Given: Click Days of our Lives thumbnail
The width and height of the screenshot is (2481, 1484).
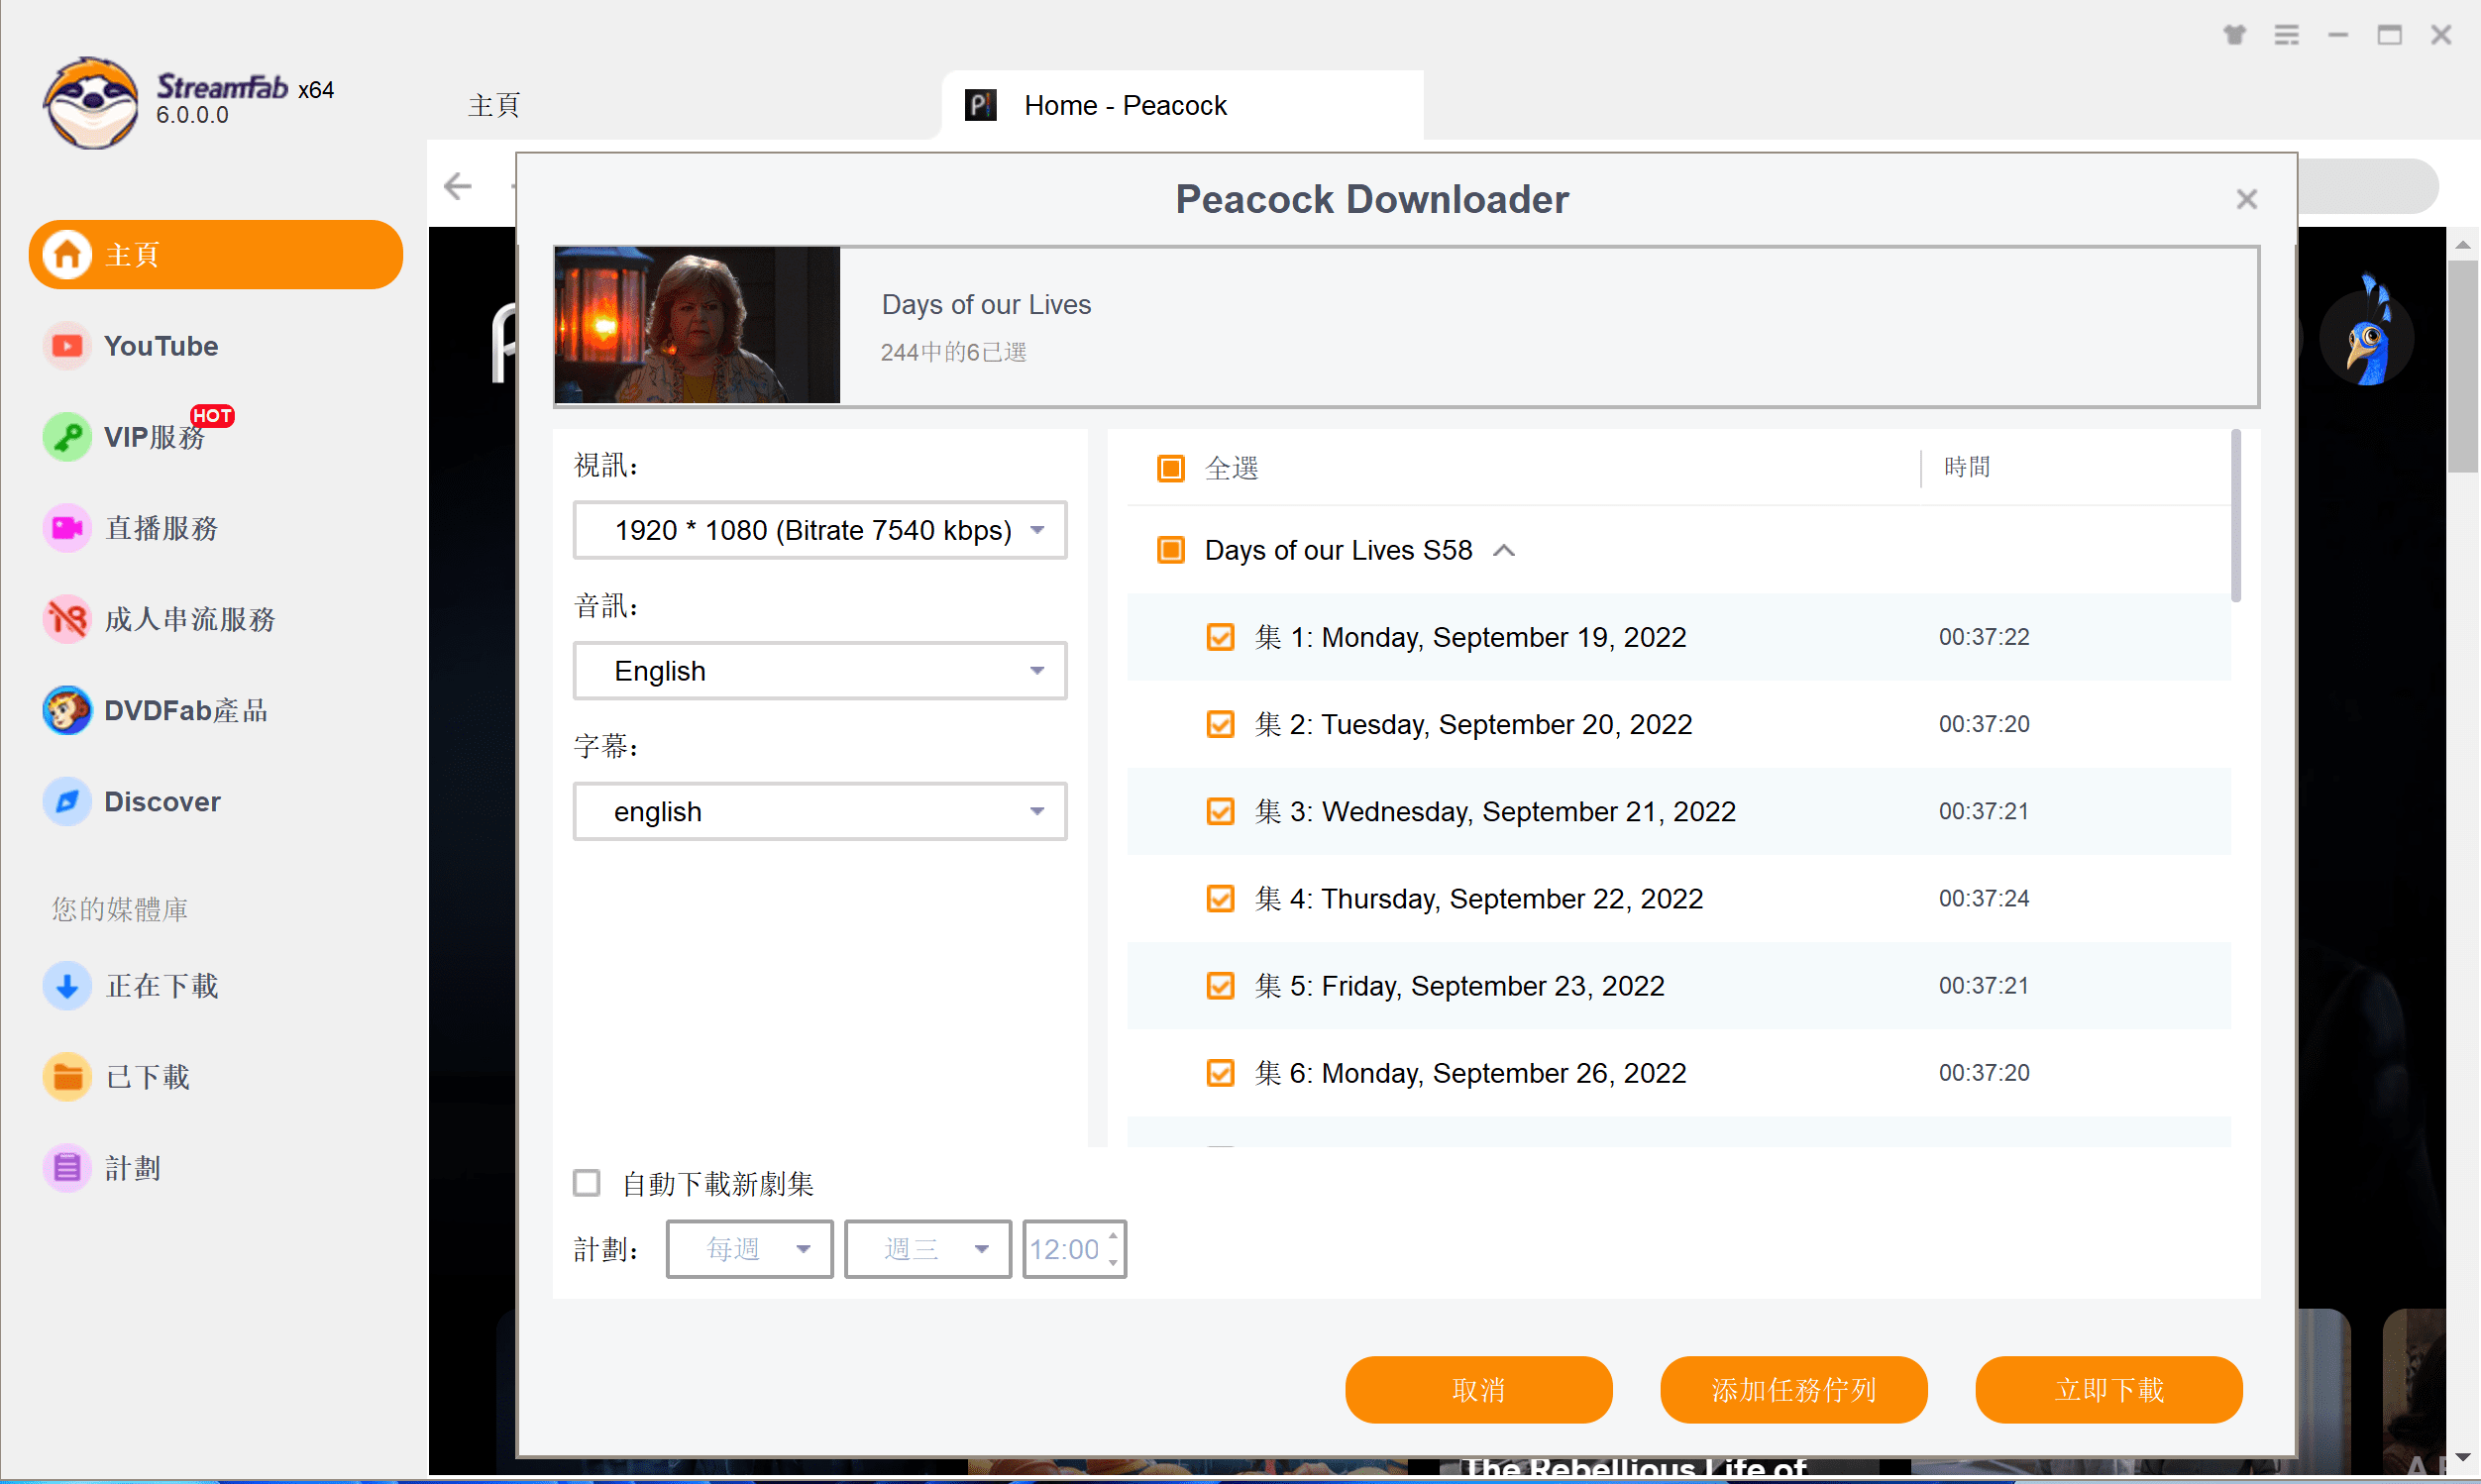Looking at the screenshot, I should 697,325.
